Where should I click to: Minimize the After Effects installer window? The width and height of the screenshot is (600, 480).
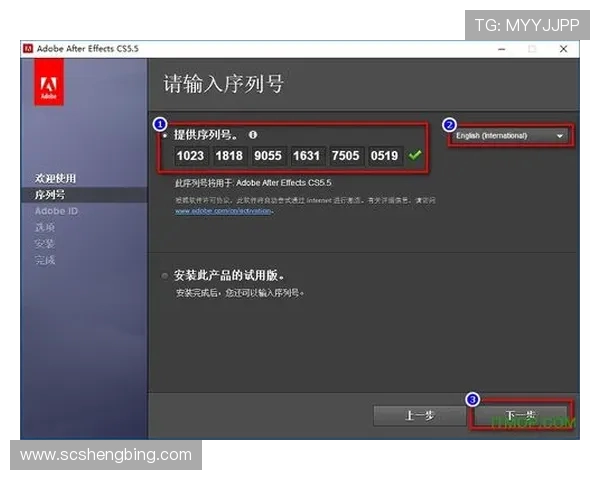pos(502,49)
